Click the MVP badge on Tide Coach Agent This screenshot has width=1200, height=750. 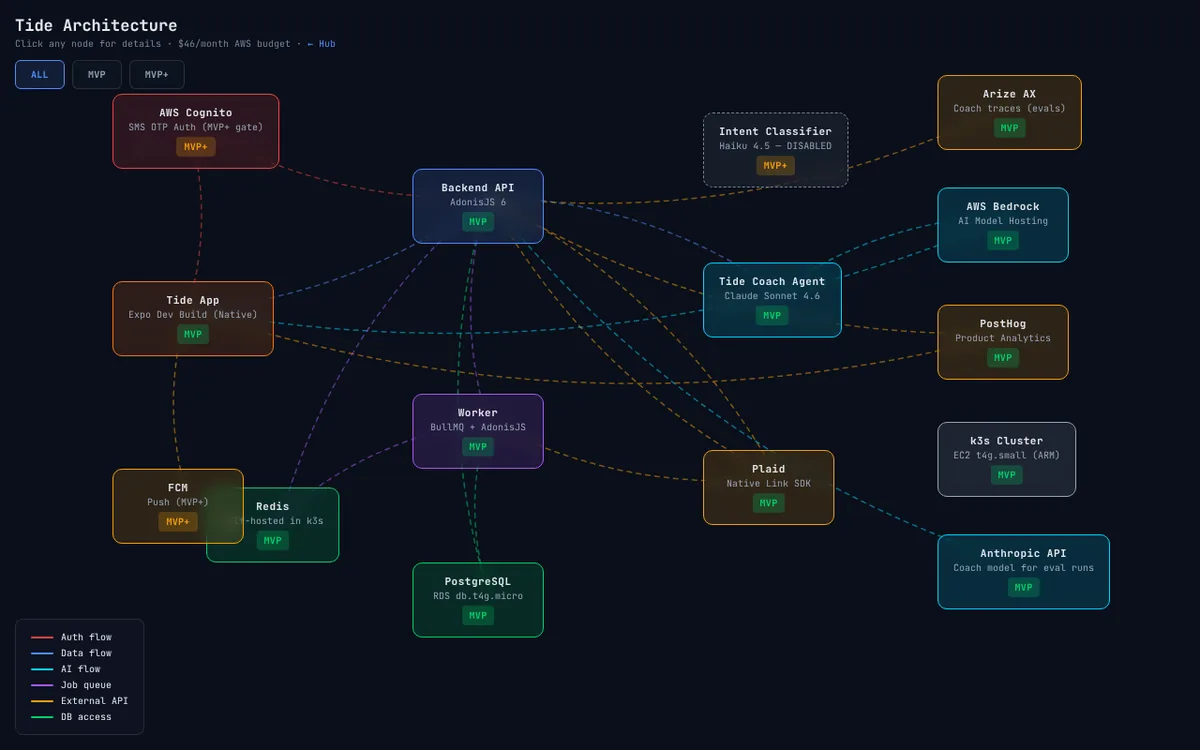click(772, 316)
